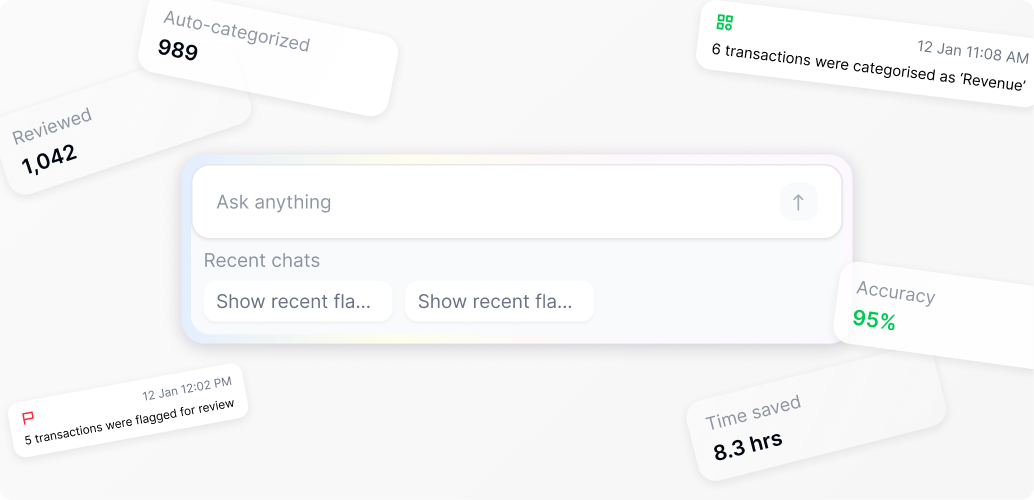Select the 'Accuracy' card label
Screen dimensions: 1034x500
[x=896, y=292]
